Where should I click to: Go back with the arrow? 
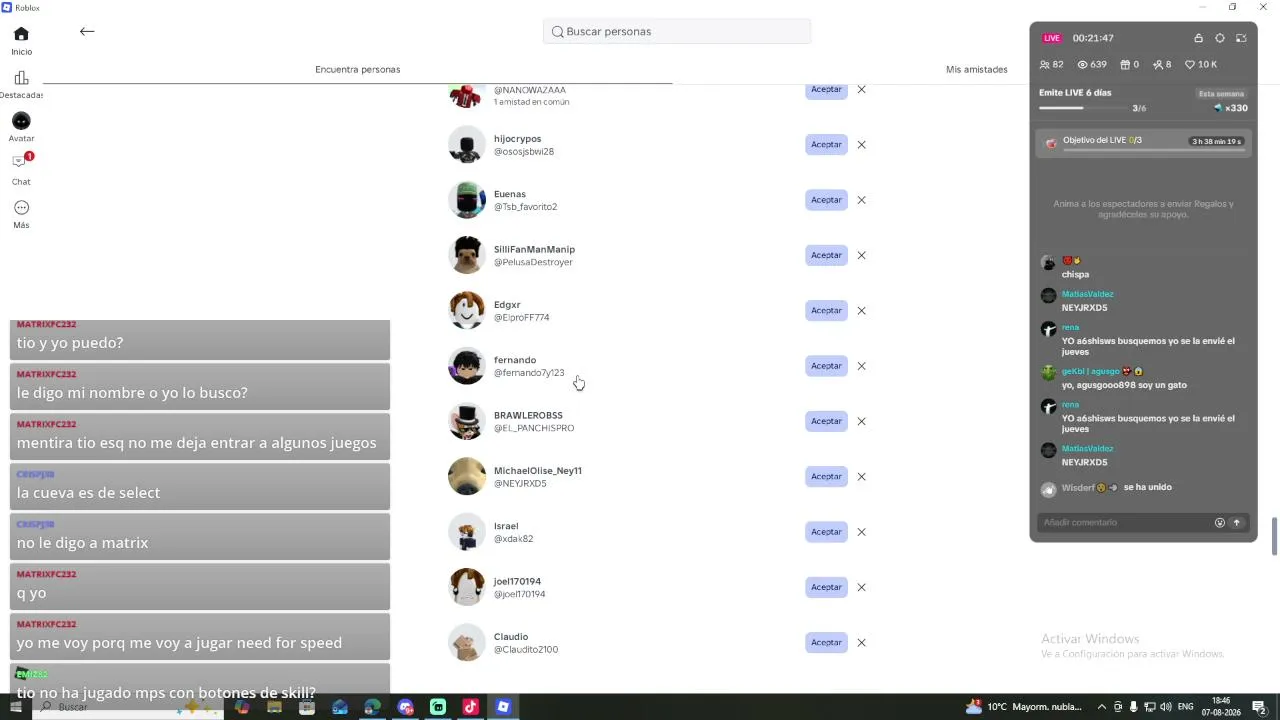click(x=87, y=31)
